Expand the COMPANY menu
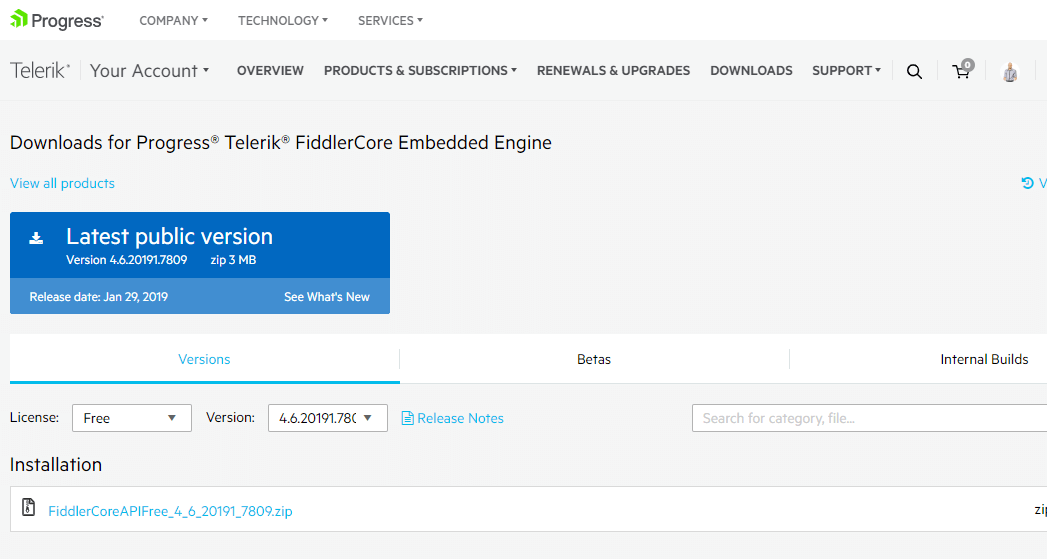The image size is (1047, 559). (x=174, y=21)
